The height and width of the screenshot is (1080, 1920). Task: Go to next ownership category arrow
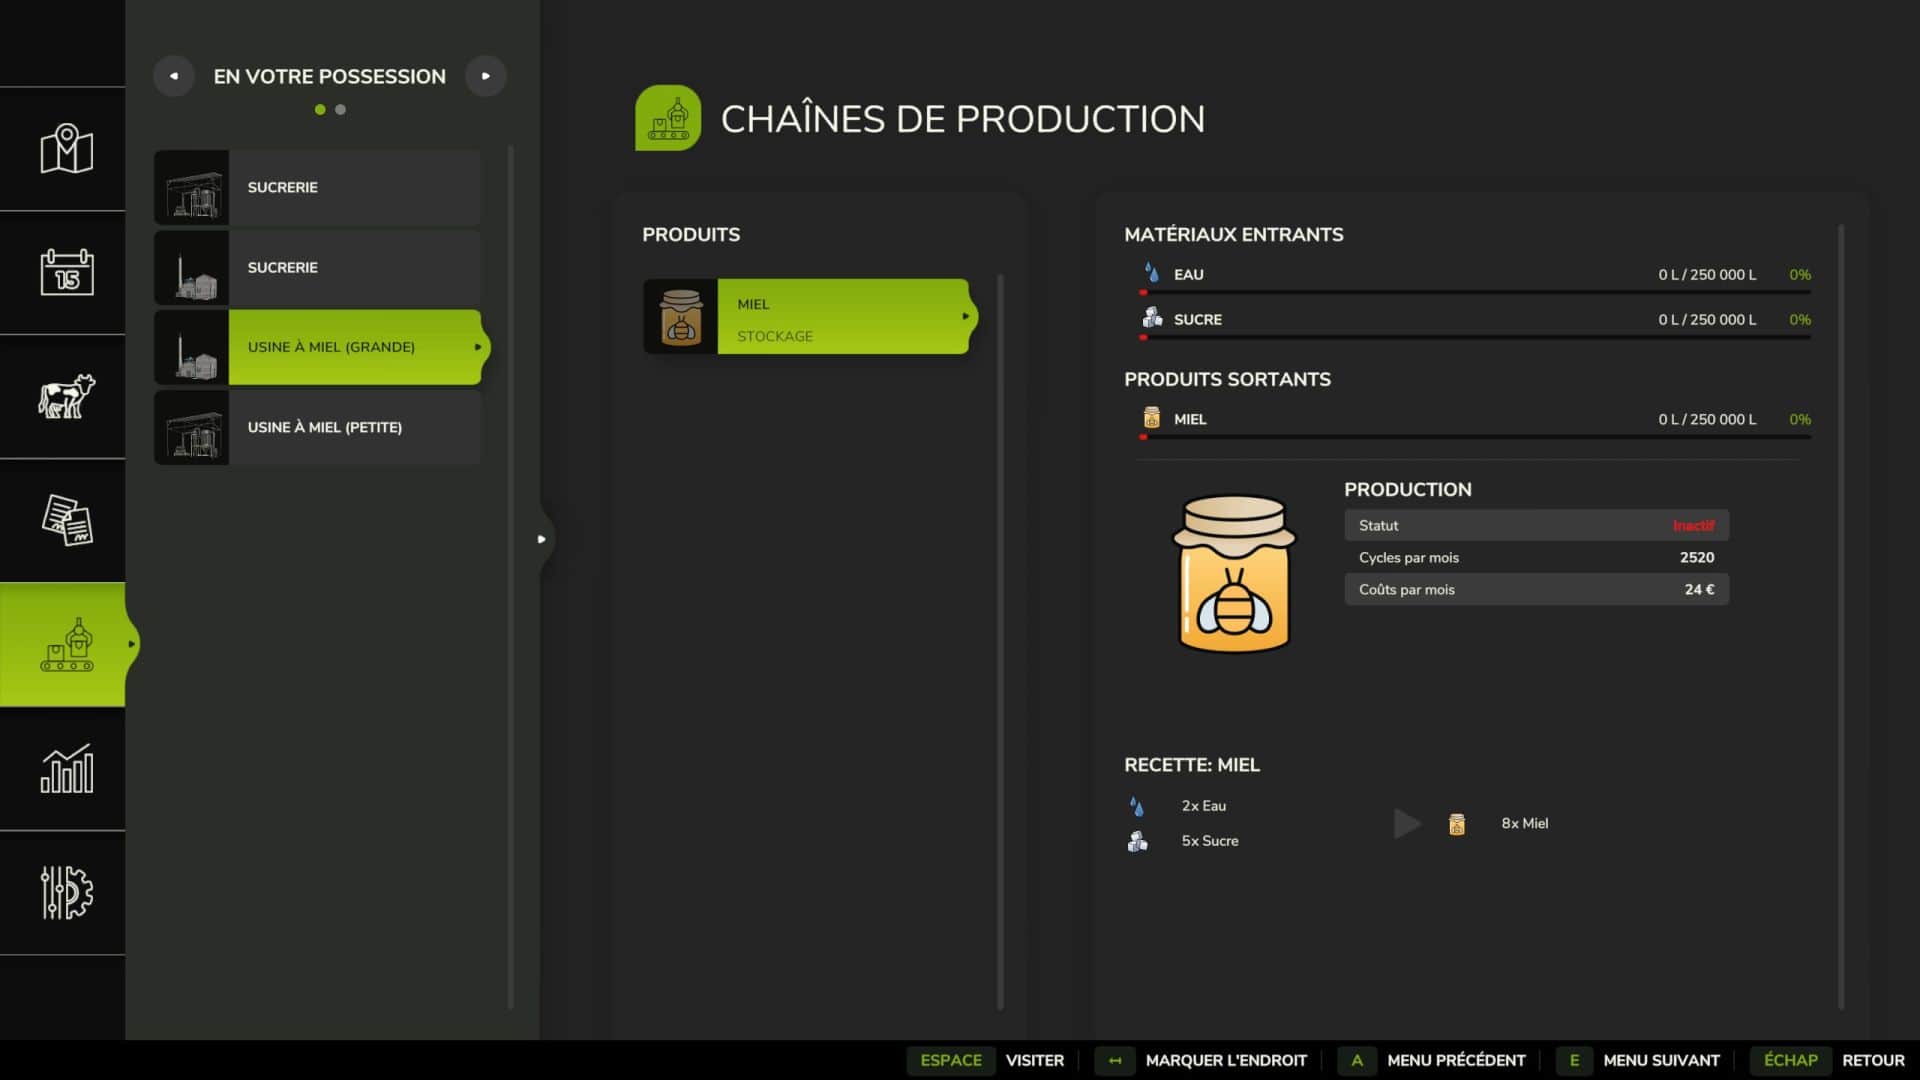[x=486, y=76]
